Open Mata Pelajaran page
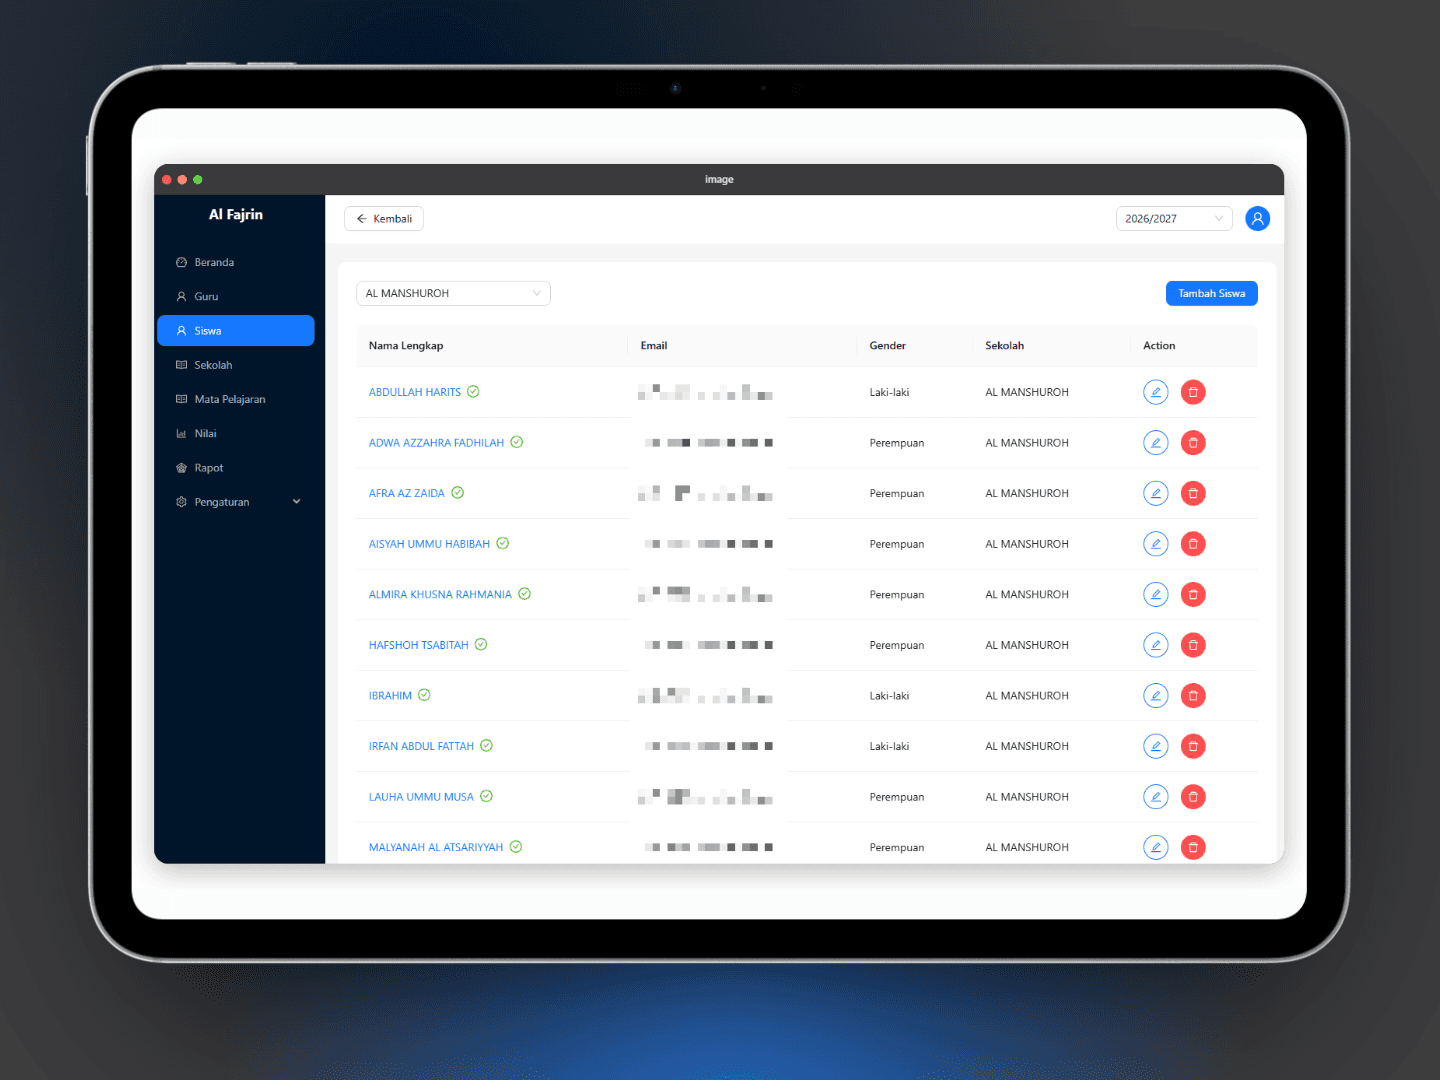1440x1080 pixels. pyautogui.click(x=236, y=399)
